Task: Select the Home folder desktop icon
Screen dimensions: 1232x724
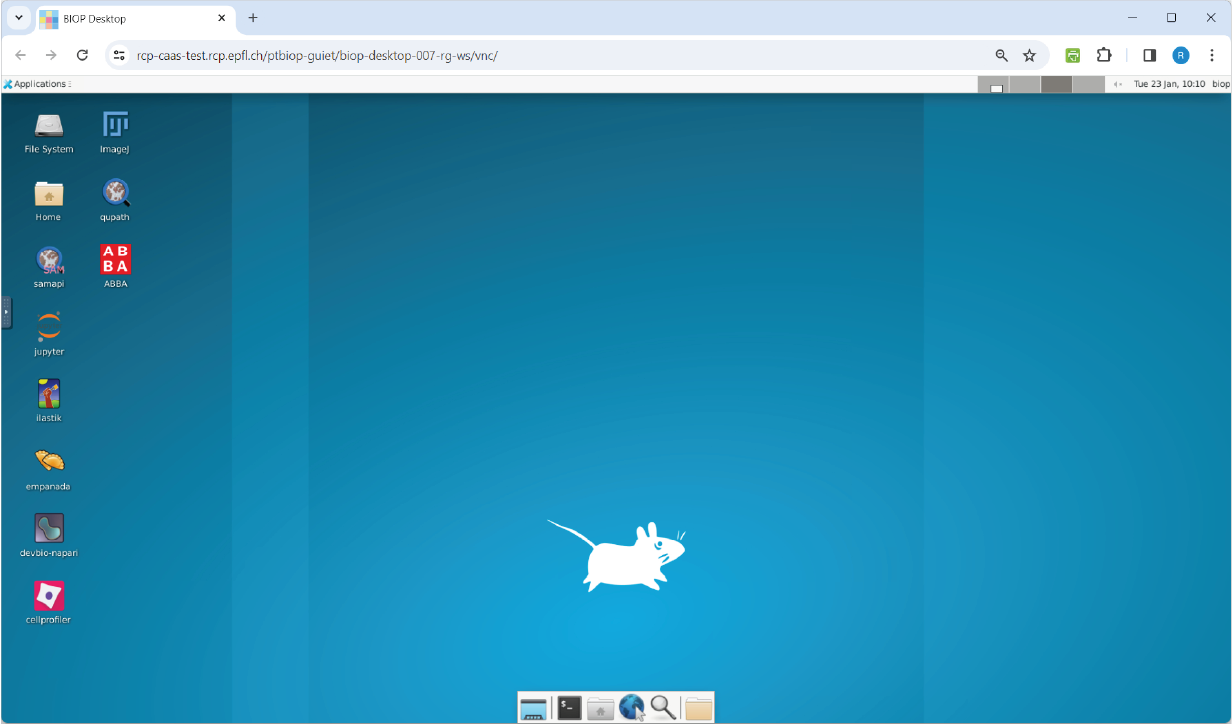Action: (x=49, y=193)
